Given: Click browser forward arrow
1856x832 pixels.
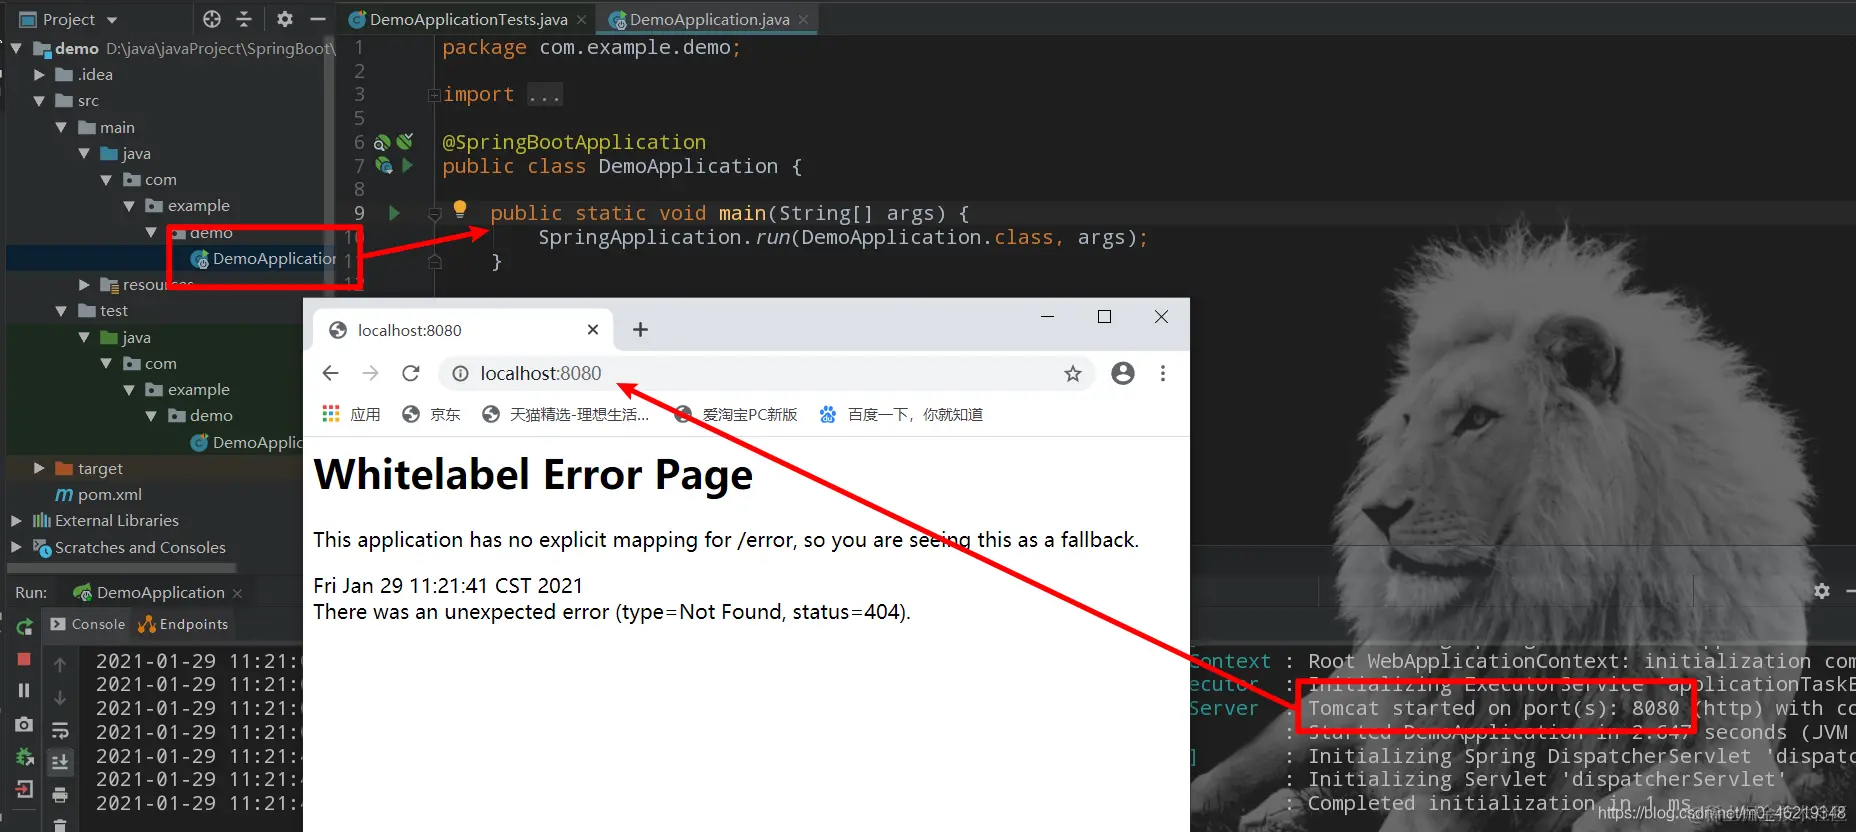Looking at the screenshot, I should coord(370,373).
